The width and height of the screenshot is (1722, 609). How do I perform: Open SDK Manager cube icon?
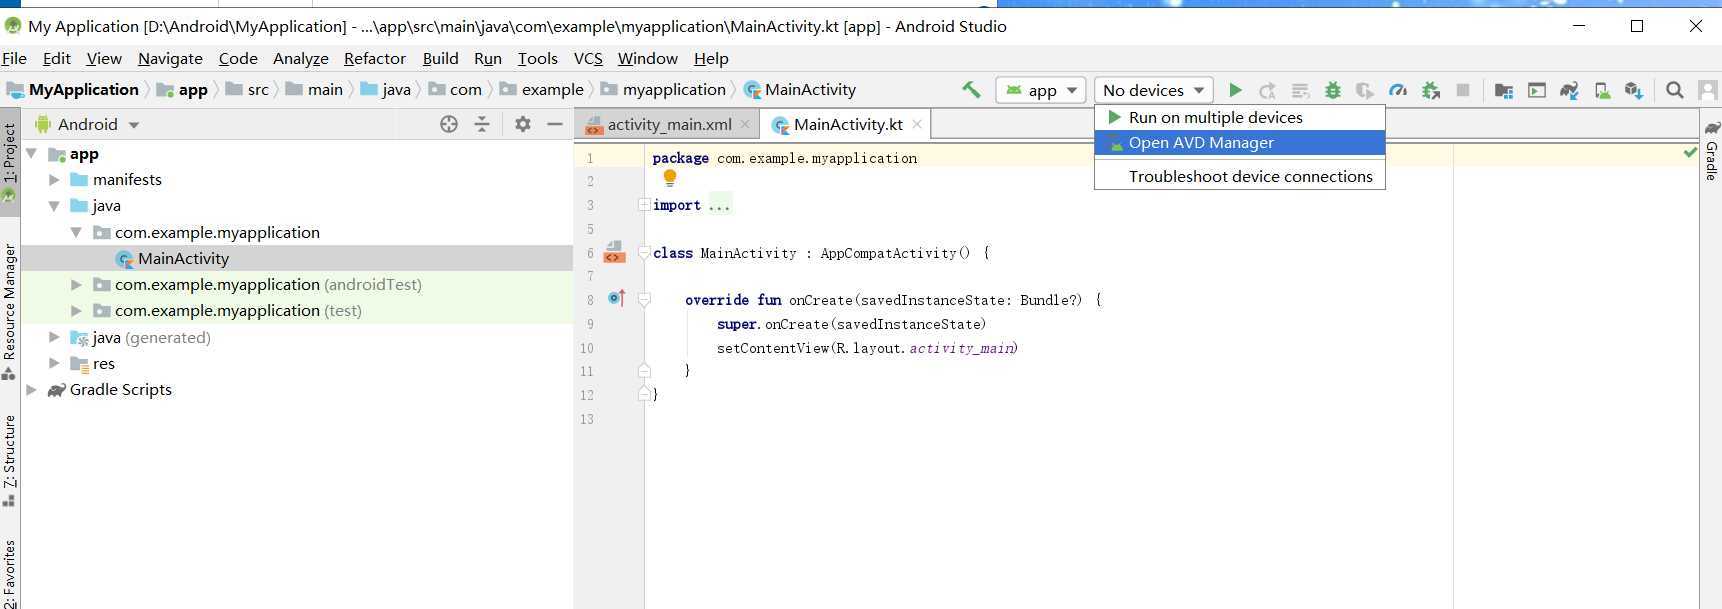coord(1634,90)
